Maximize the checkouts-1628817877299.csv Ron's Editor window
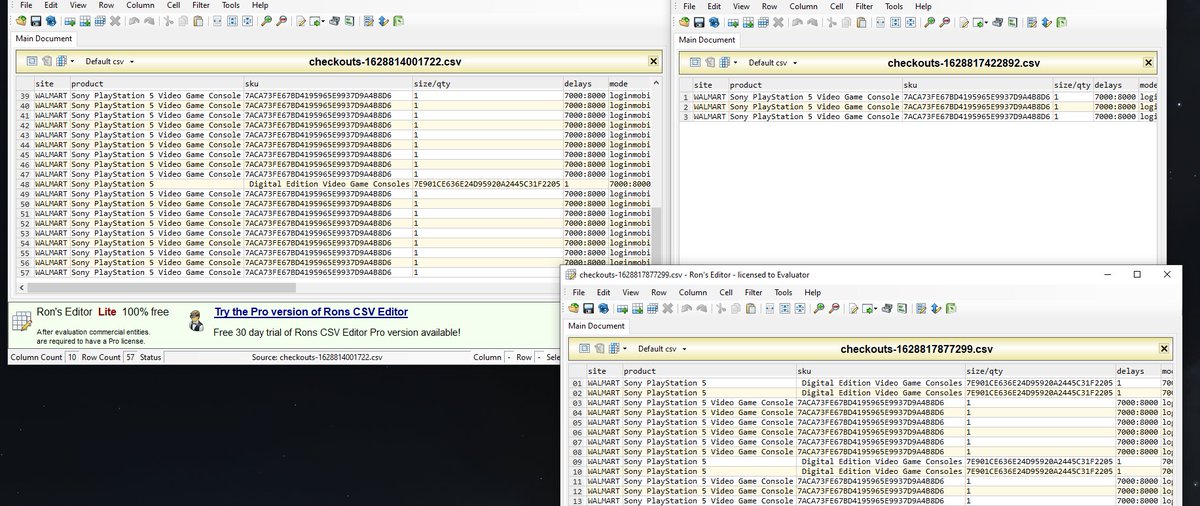This screenshot has width=1200, height=506. (1137, 274)
